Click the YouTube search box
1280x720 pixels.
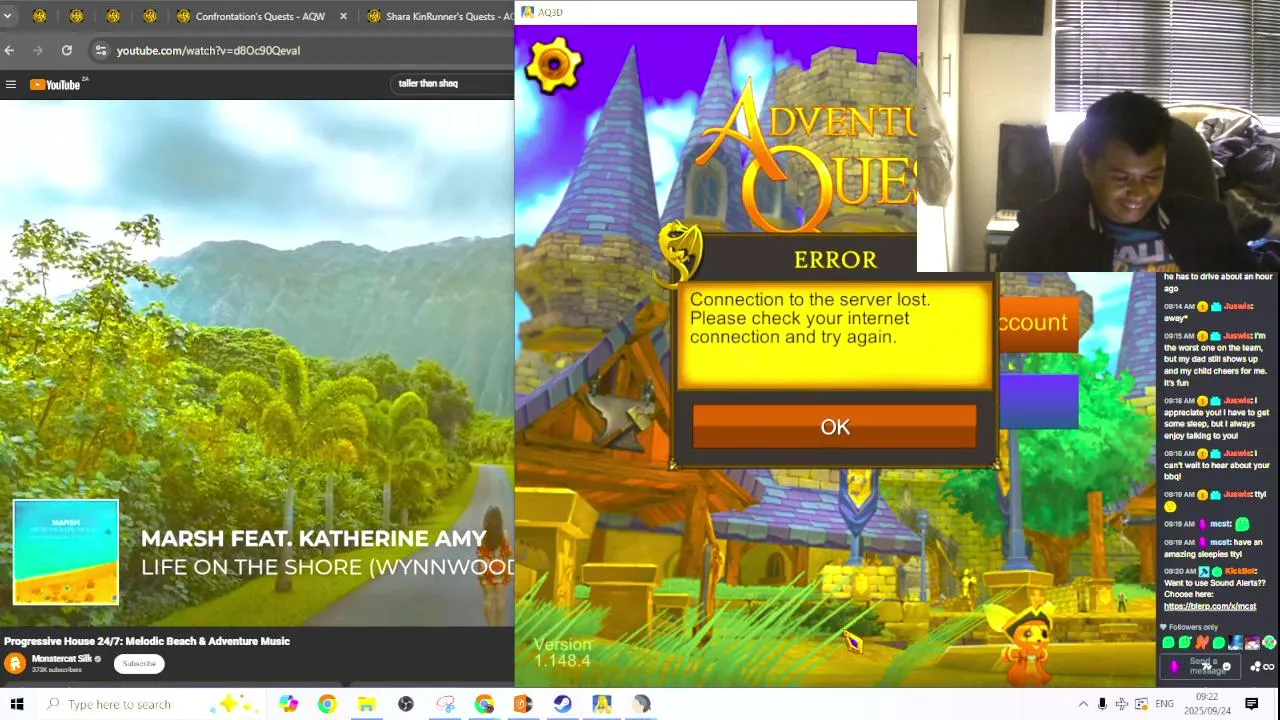pos(450,83)
